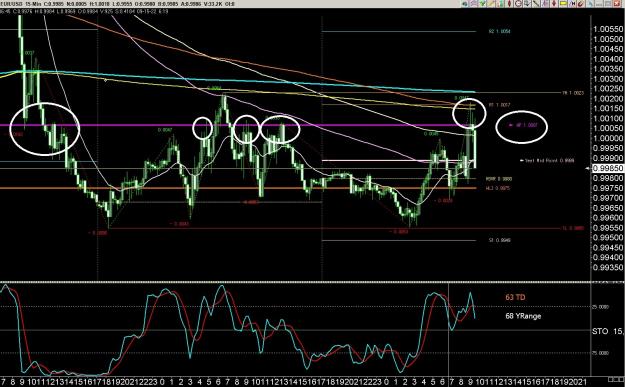Click the downward arrow toolbar icon
625x387 pixels.
coord(527,4)
